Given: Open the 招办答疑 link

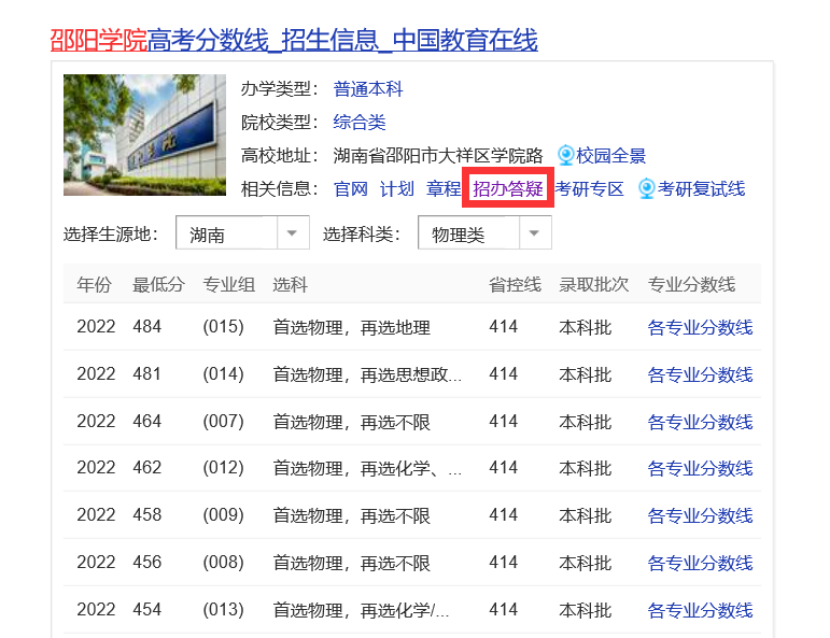Looking at the screenshot, I should (508, 189).
